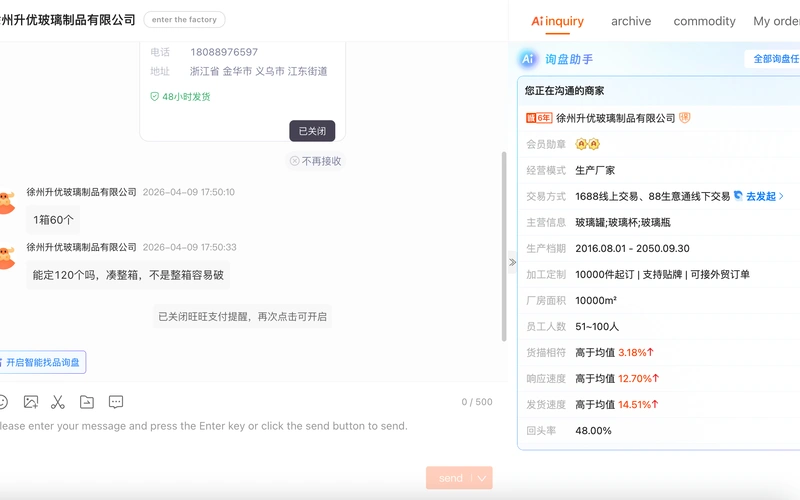The width and height of the screenshot is (800, 500).
Task: Click the send button
Action: click(x=451, y=478)
